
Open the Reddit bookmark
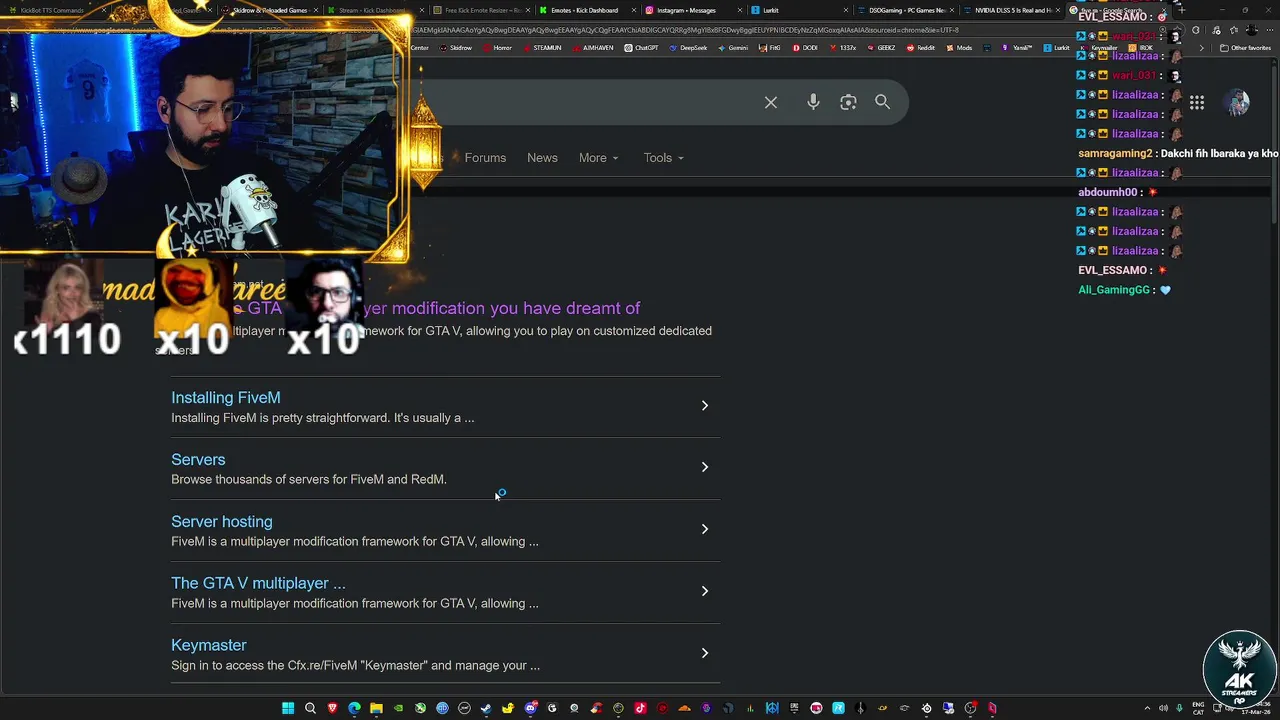click(920, 48)
